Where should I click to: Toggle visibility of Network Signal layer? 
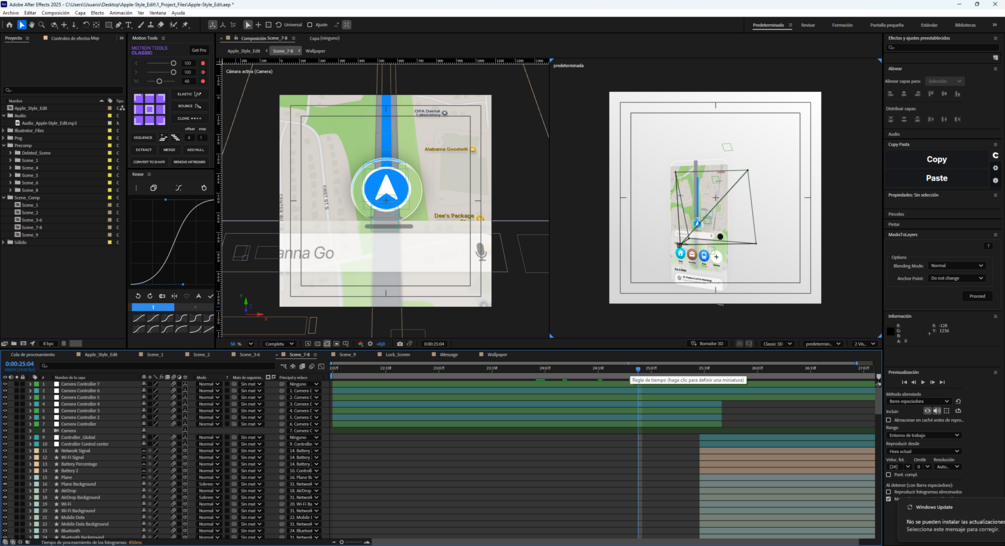(x=5, y=451)
